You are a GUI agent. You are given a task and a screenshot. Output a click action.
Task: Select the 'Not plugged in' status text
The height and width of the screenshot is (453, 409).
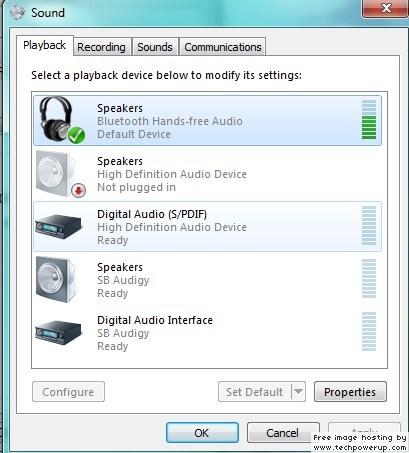click(136, 187)
